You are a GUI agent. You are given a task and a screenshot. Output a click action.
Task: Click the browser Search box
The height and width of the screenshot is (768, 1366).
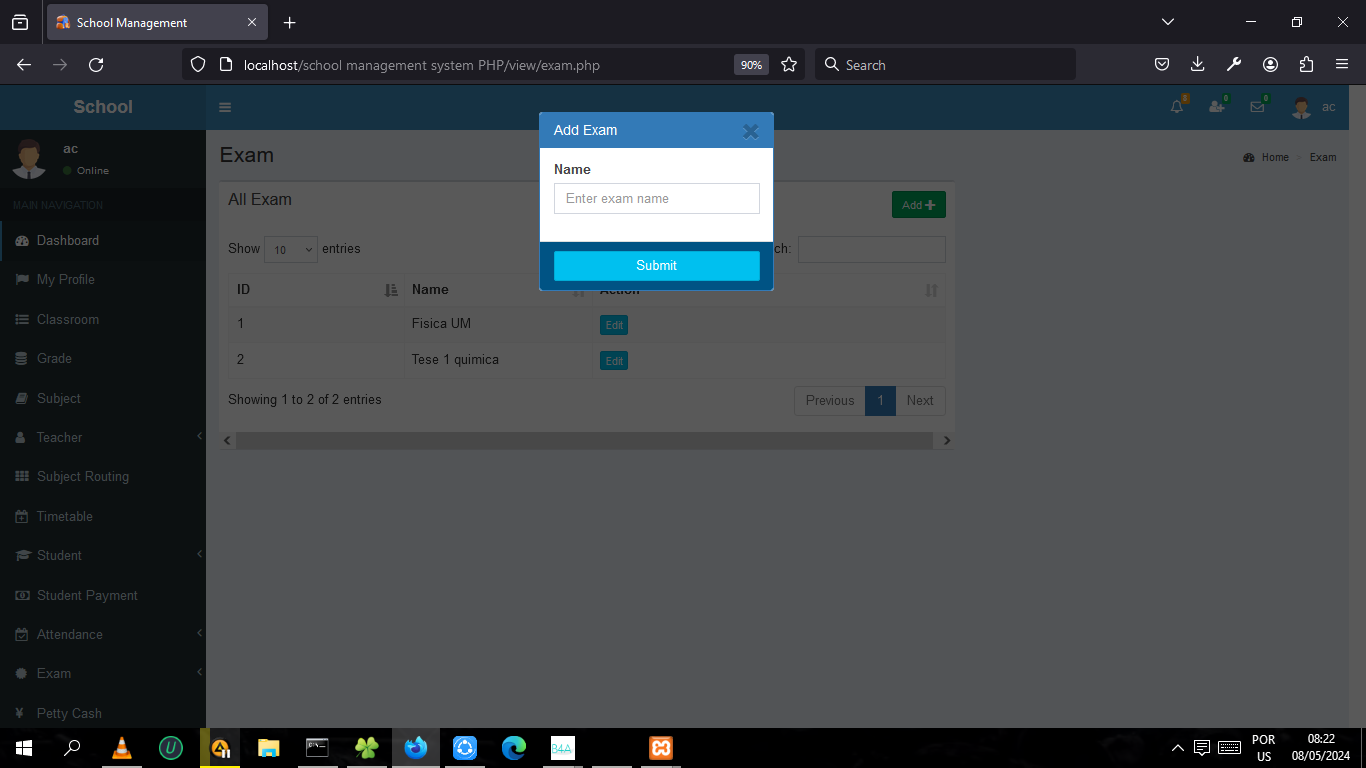[945, 65]
